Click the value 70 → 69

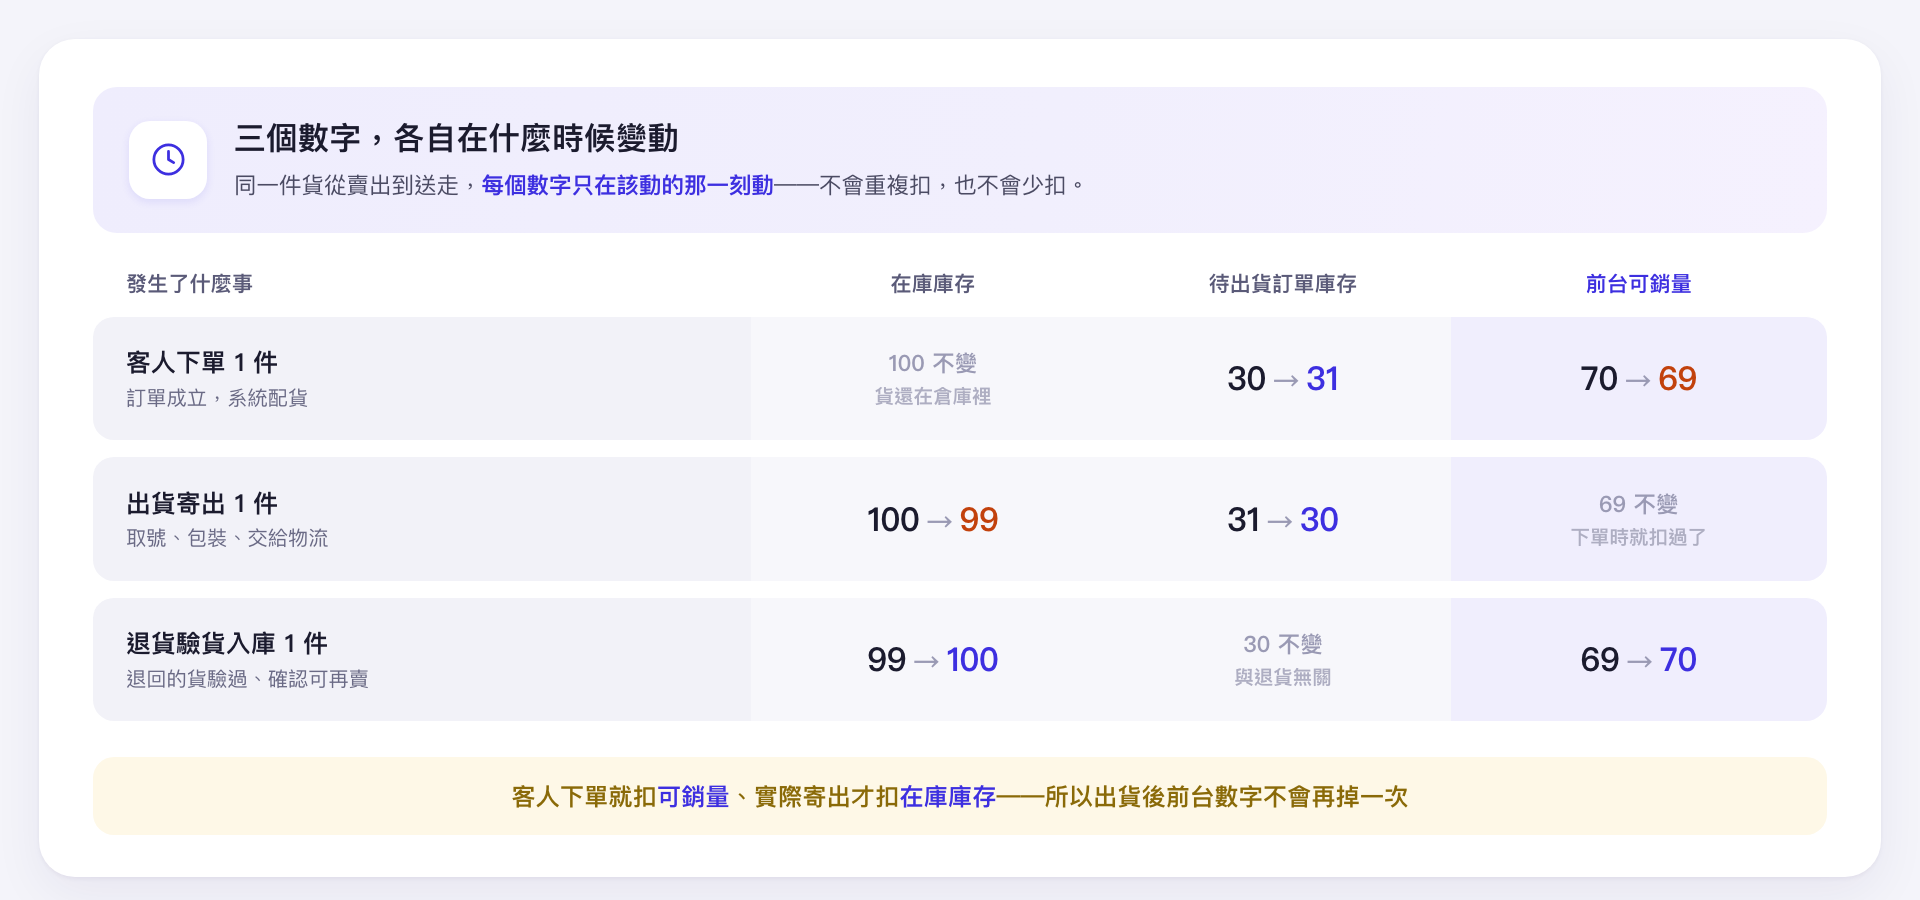pyautogui.click(x=1638, y=379)
